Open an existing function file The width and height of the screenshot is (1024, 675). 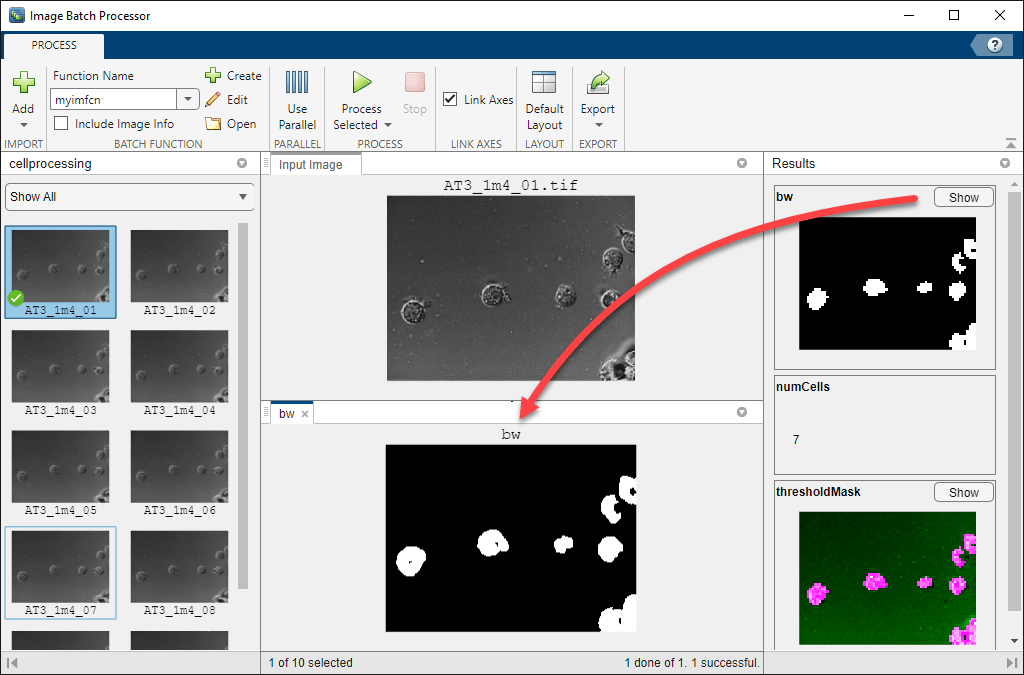click(231, 124)
